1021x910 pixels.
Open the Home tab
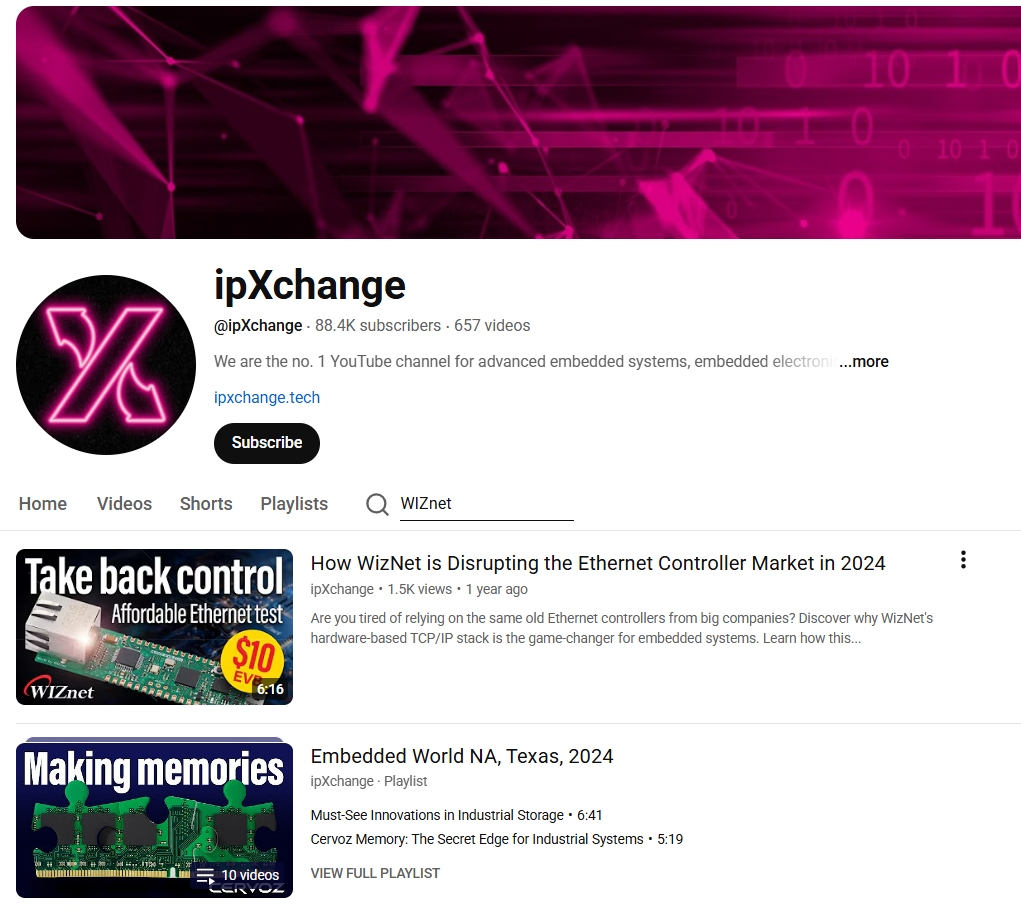click(x=43, y=504)
